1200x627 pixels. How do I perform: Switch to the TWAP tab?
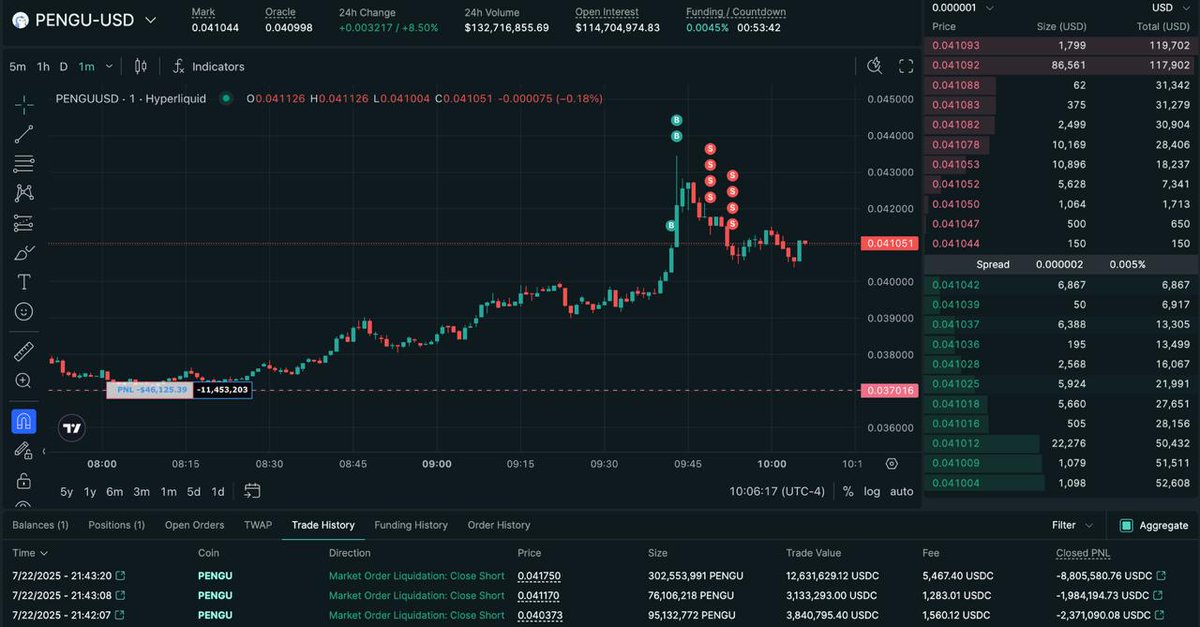(x=258, y=525)
